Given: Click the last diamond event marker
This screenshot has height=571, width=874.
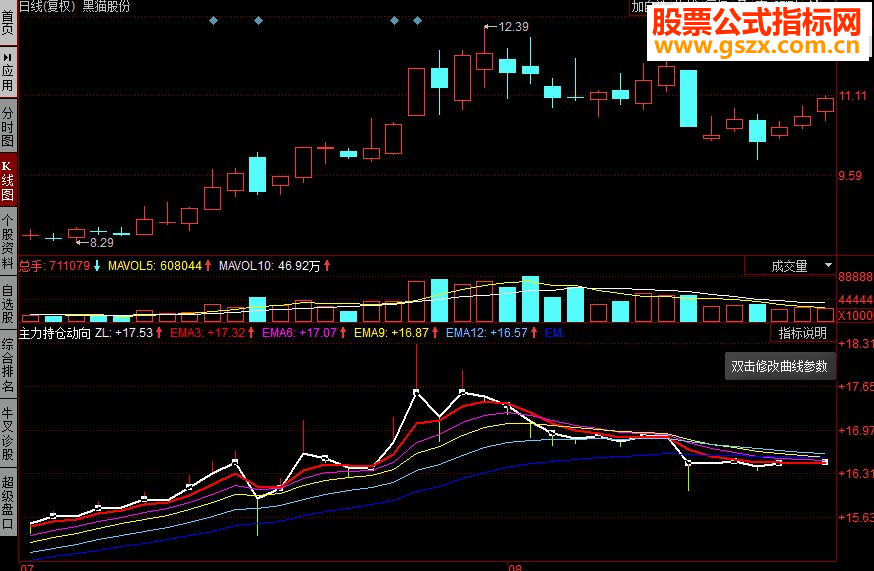Looking at the screenshot, I should 417,21.
